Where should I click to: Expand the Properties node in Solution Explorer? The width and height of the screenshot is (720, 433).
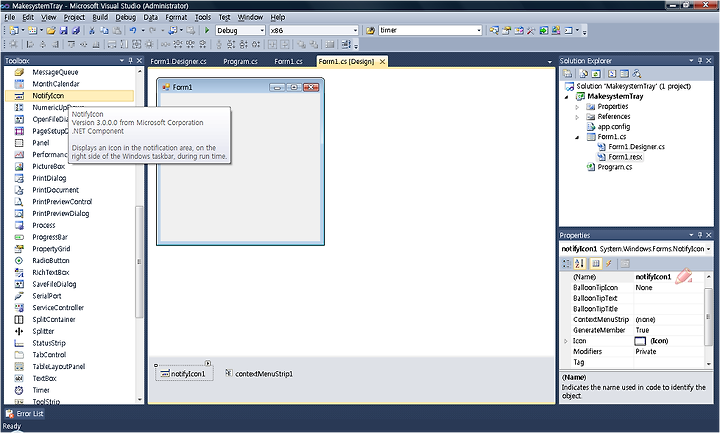pos(577,107)
